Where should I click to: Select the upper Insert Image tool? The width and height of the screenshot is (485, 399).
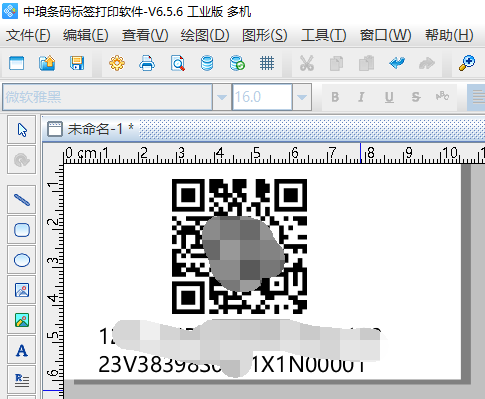pos(22,290)
